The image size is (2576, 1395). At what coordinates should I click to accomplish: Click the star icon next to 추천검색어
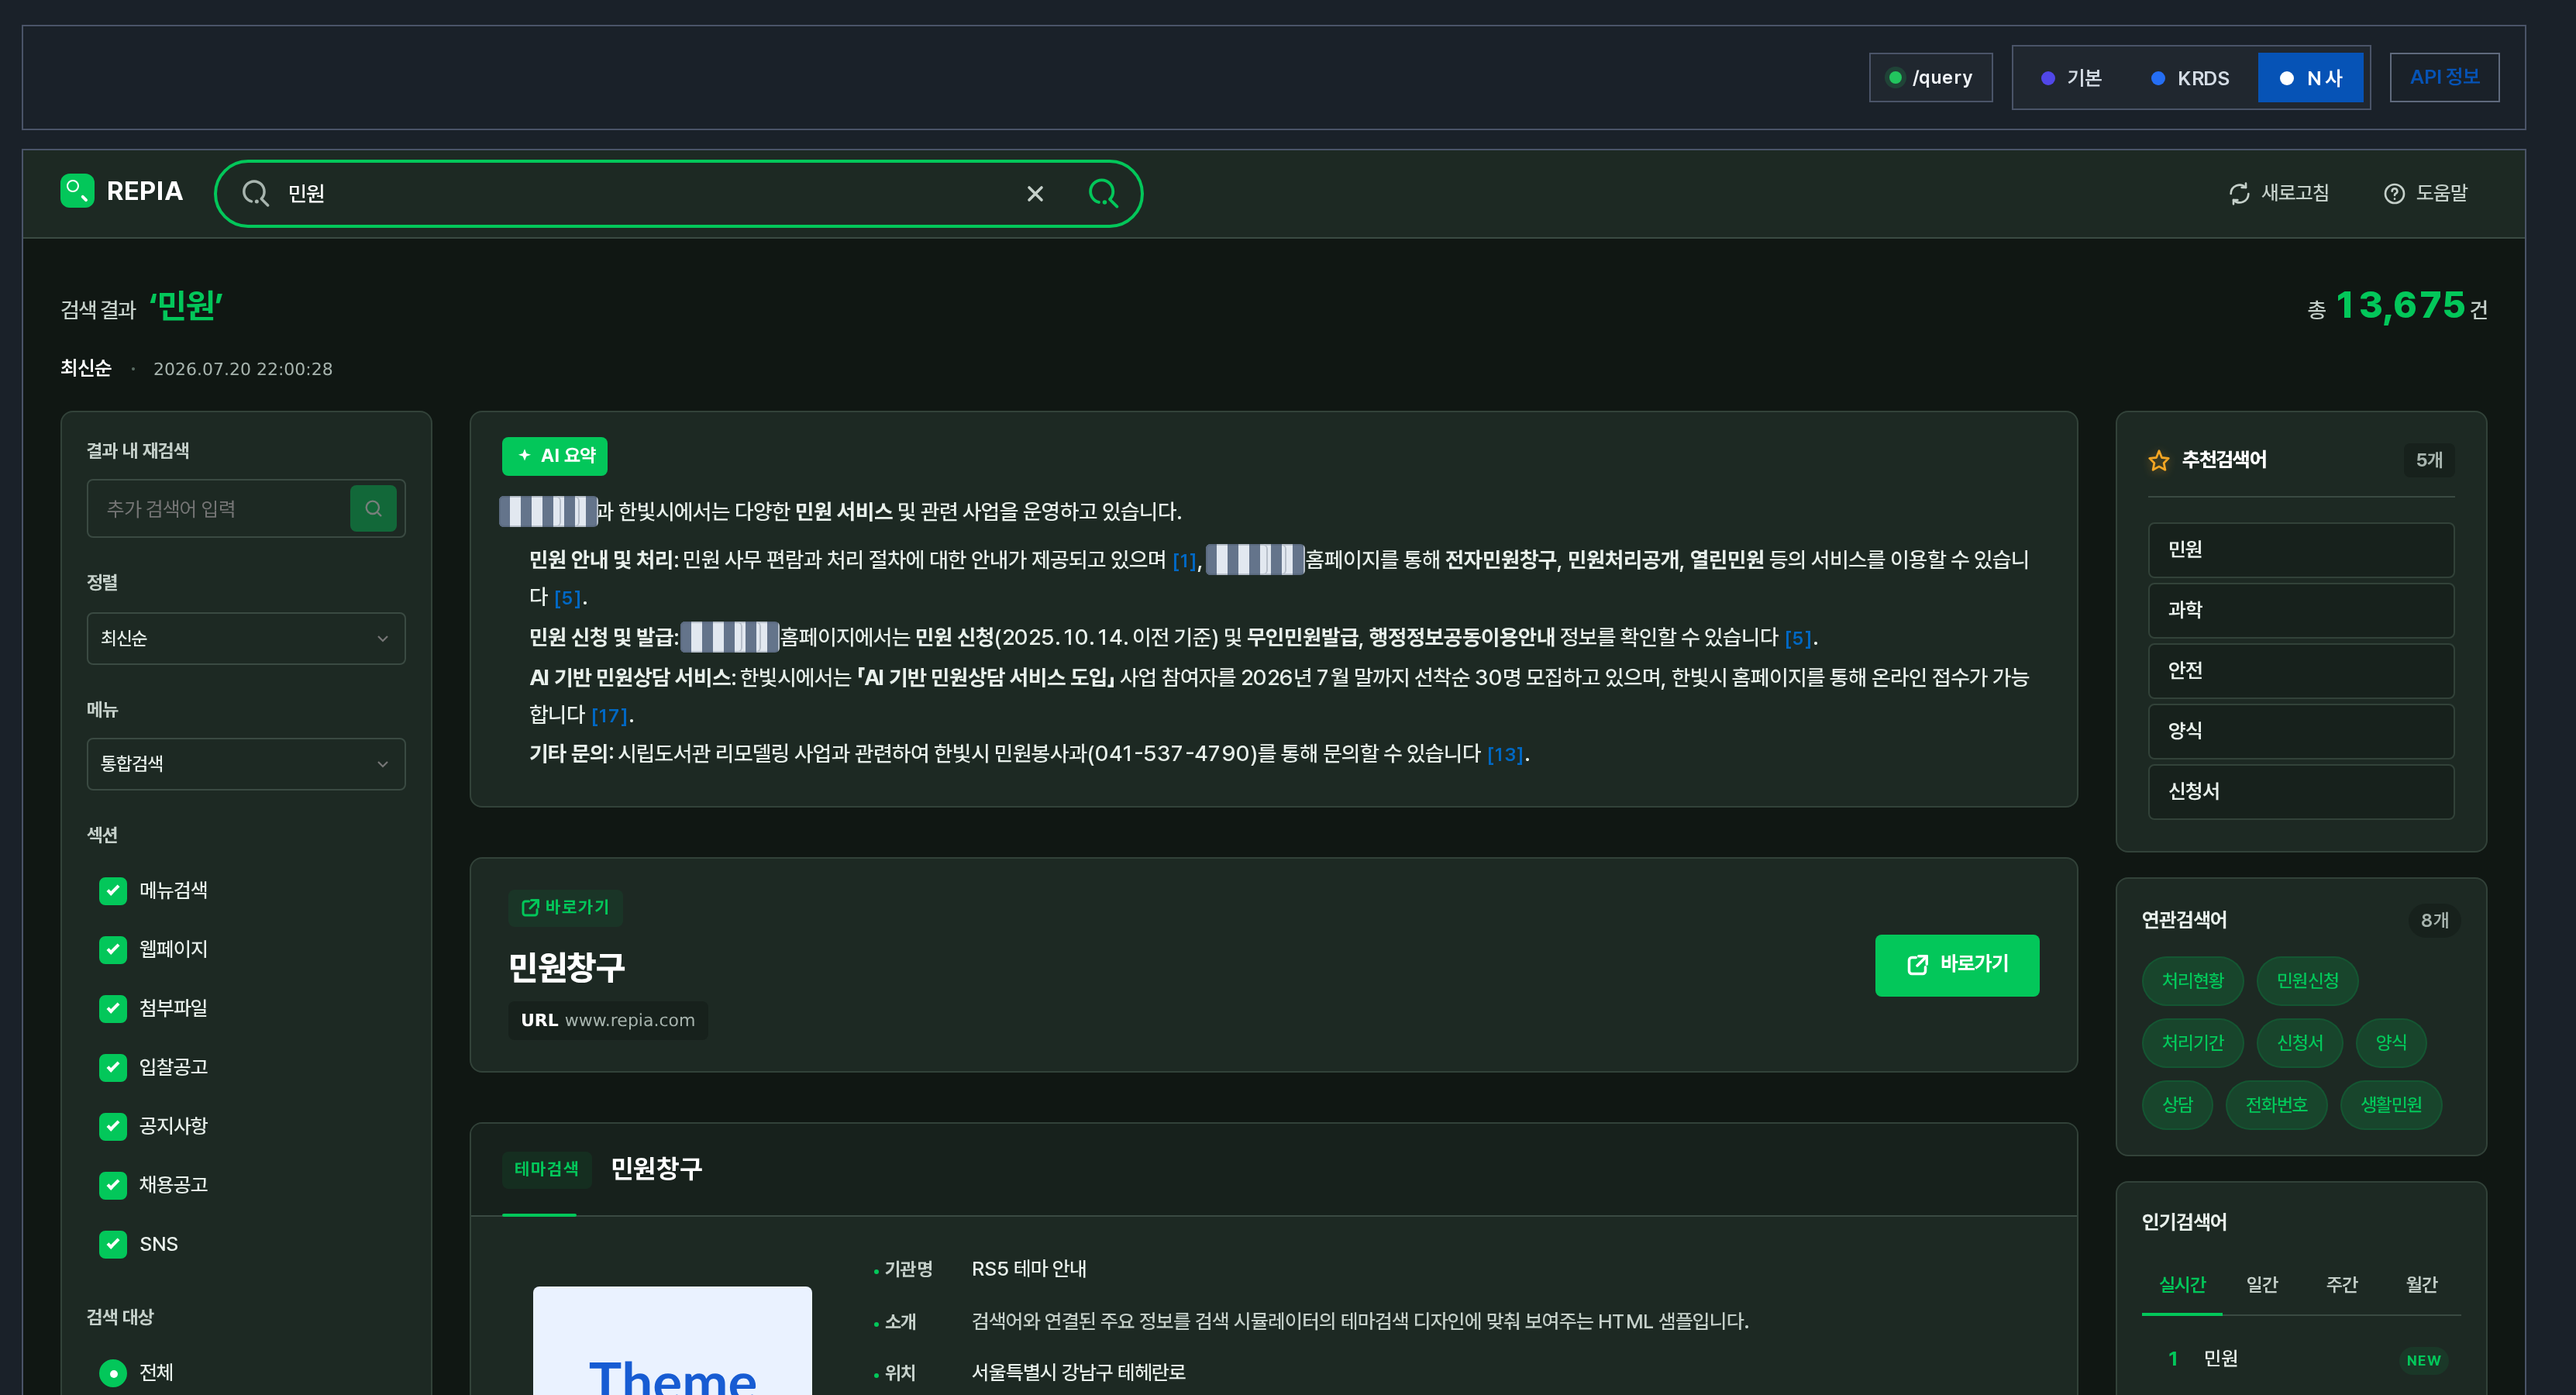pos(2159,460)
